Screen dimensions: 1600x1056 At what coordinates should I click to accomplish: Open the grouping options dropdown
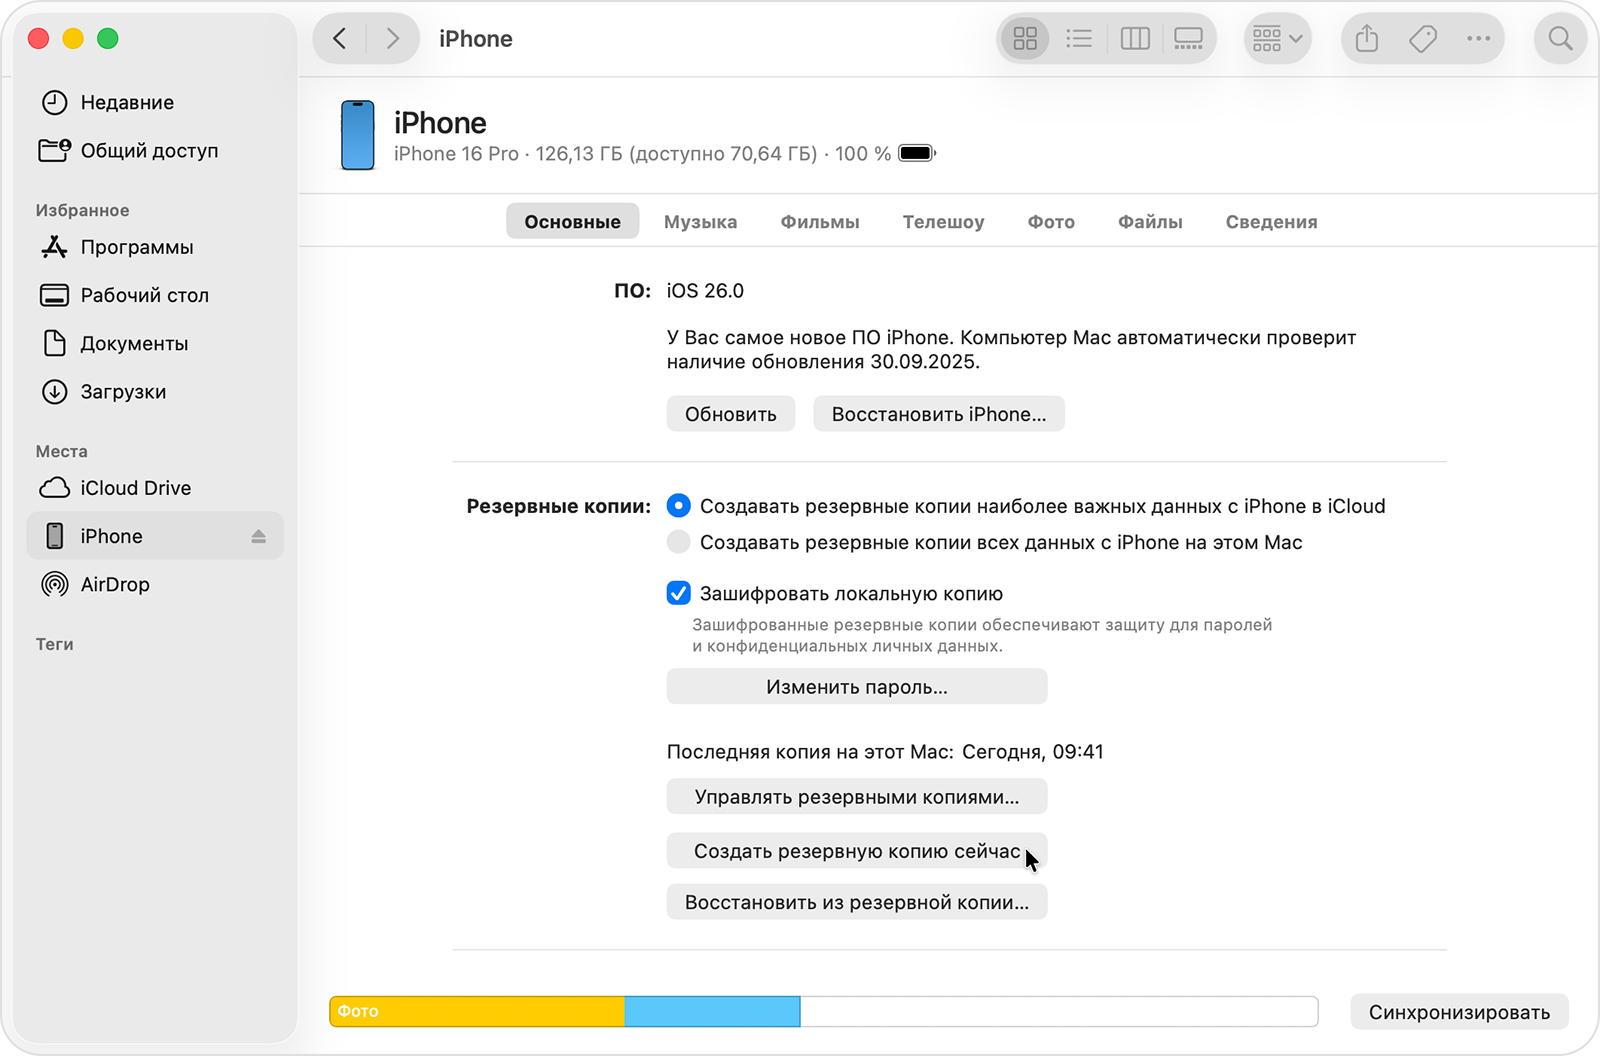pos(1277,39)
